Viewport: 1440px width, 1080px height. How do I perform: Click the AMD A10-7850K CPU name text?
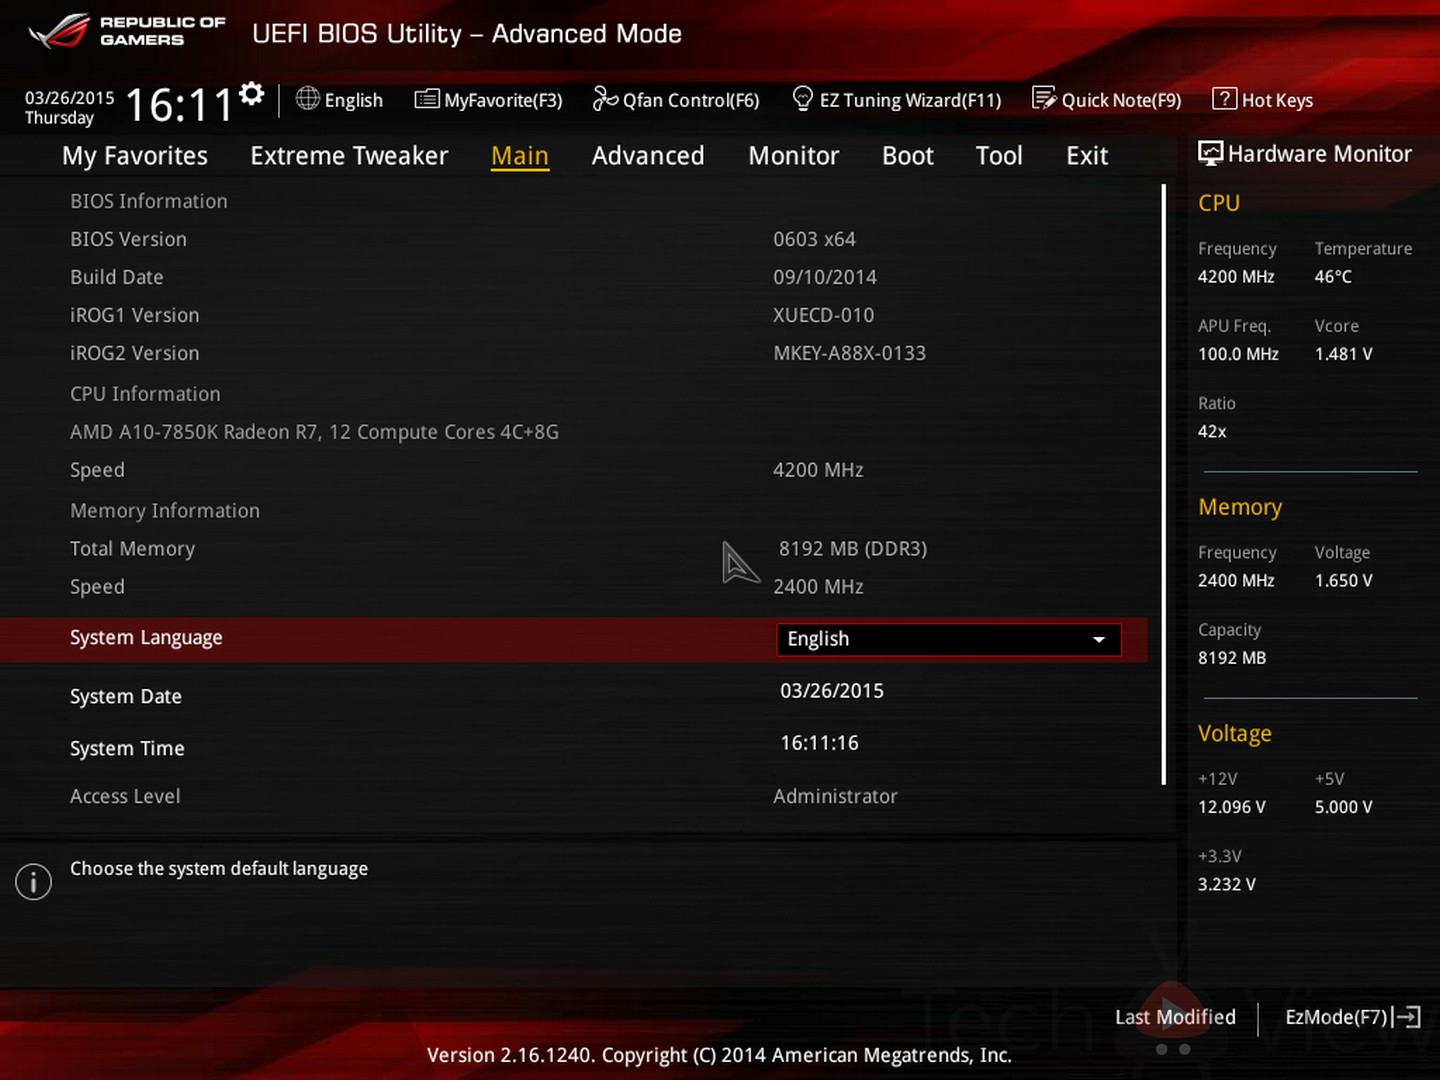(314, 432)
